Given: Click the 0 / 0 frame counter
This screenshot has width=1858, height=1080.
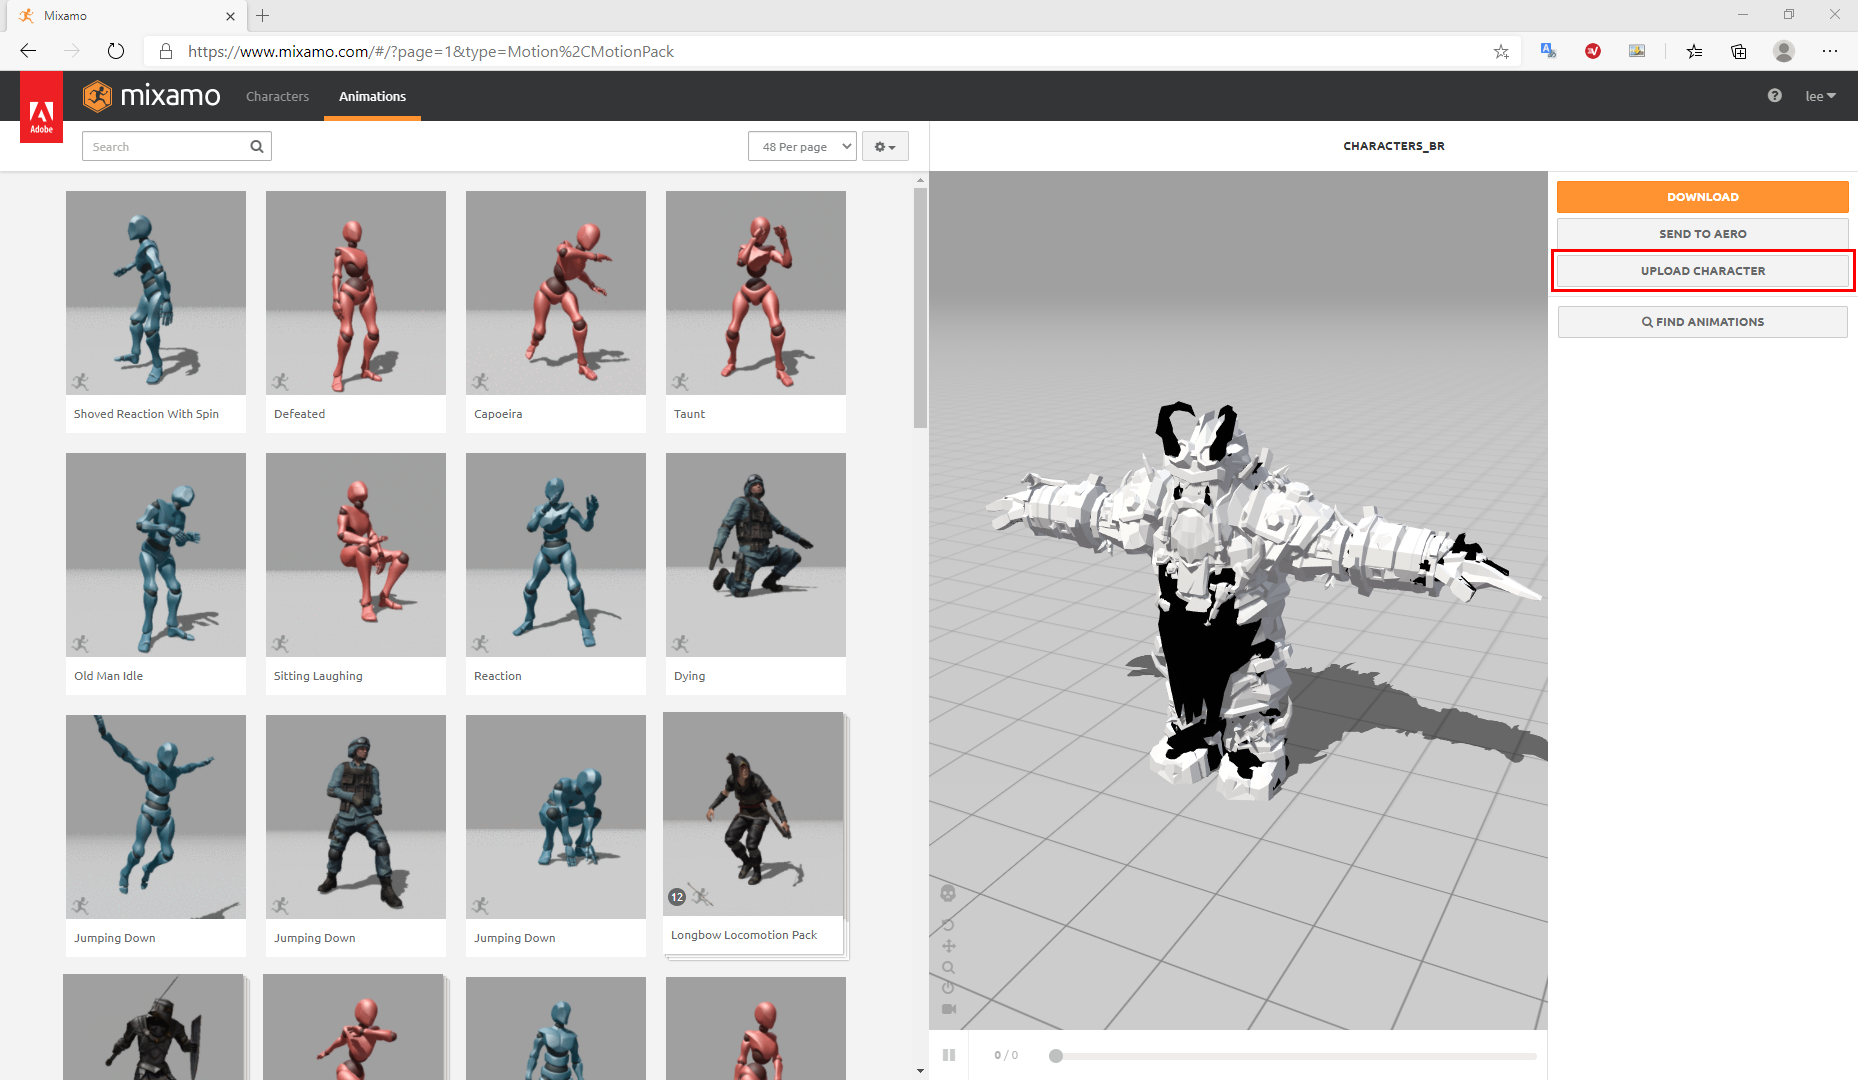Looking at the screenshot, I should 1006,1055.
